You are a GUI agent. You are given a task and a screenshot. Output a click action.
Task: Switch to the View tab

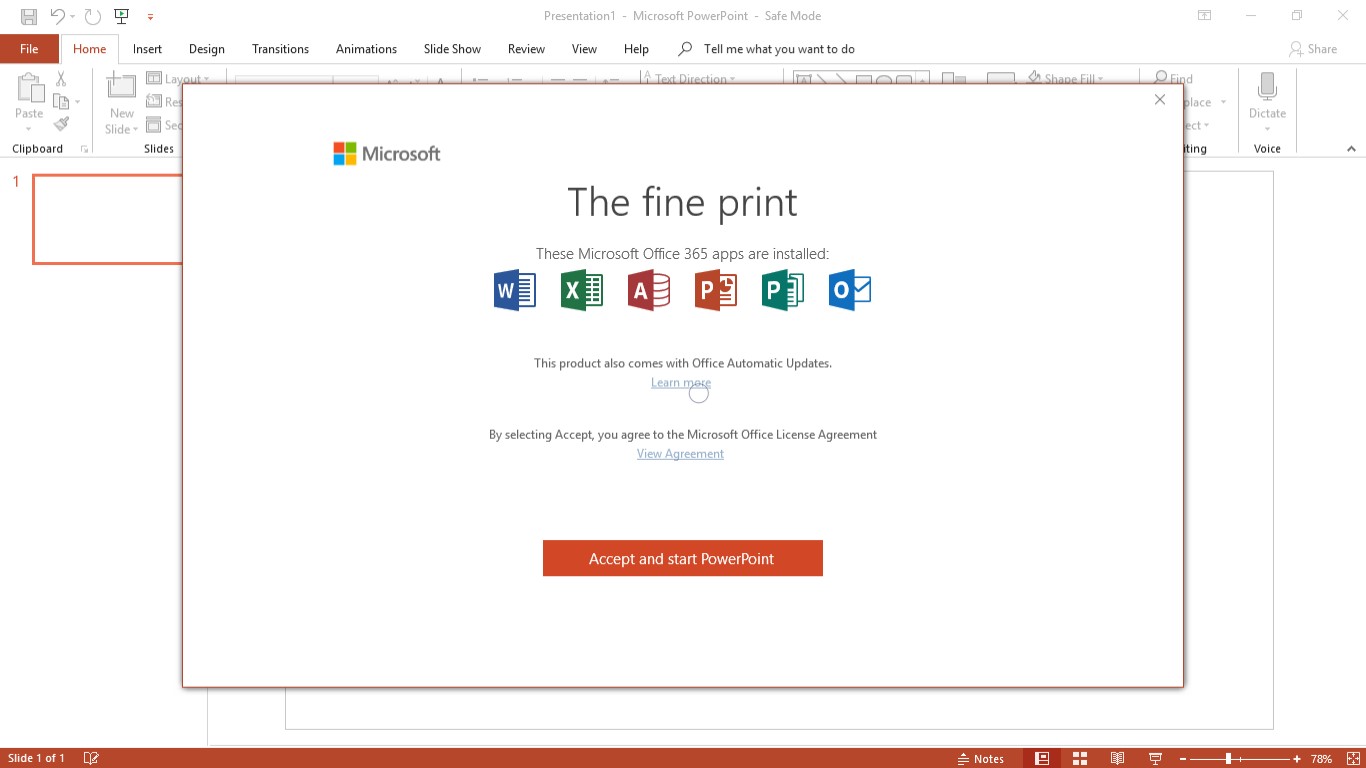[x=584, y=49]
